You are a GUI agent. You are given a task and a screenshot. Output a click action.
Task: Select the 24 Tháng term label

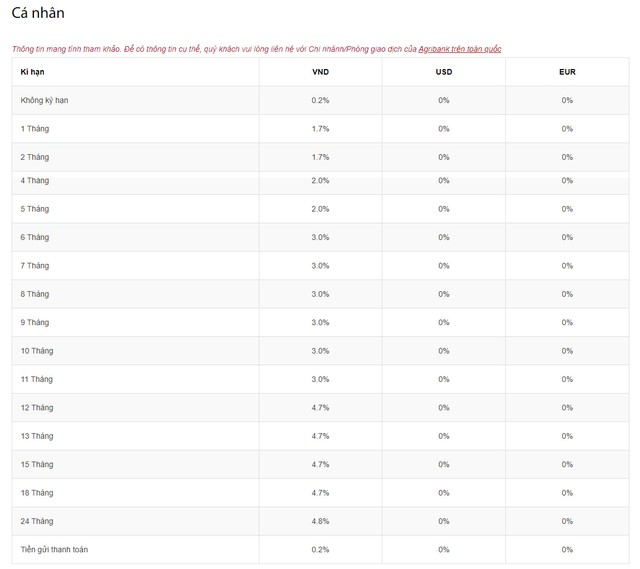(x=37, y=521)
